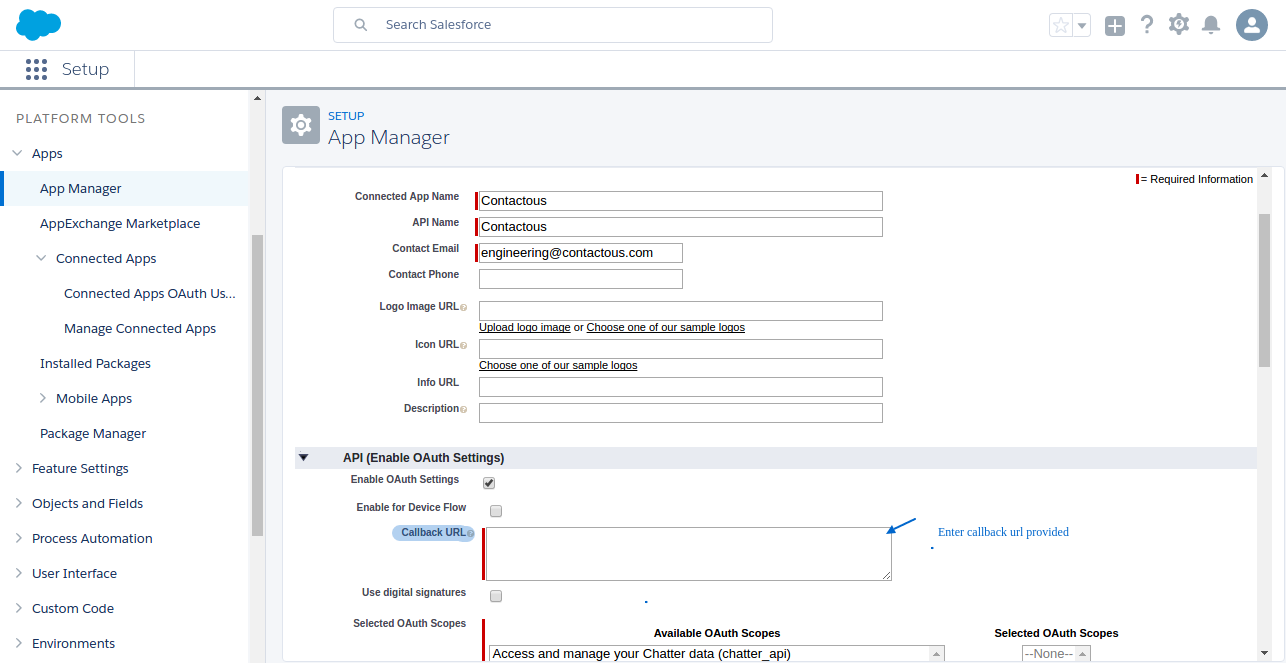Click the Description field
Image resolution: width=1286 pixels, height=663 pixels.
pos(681,413)
